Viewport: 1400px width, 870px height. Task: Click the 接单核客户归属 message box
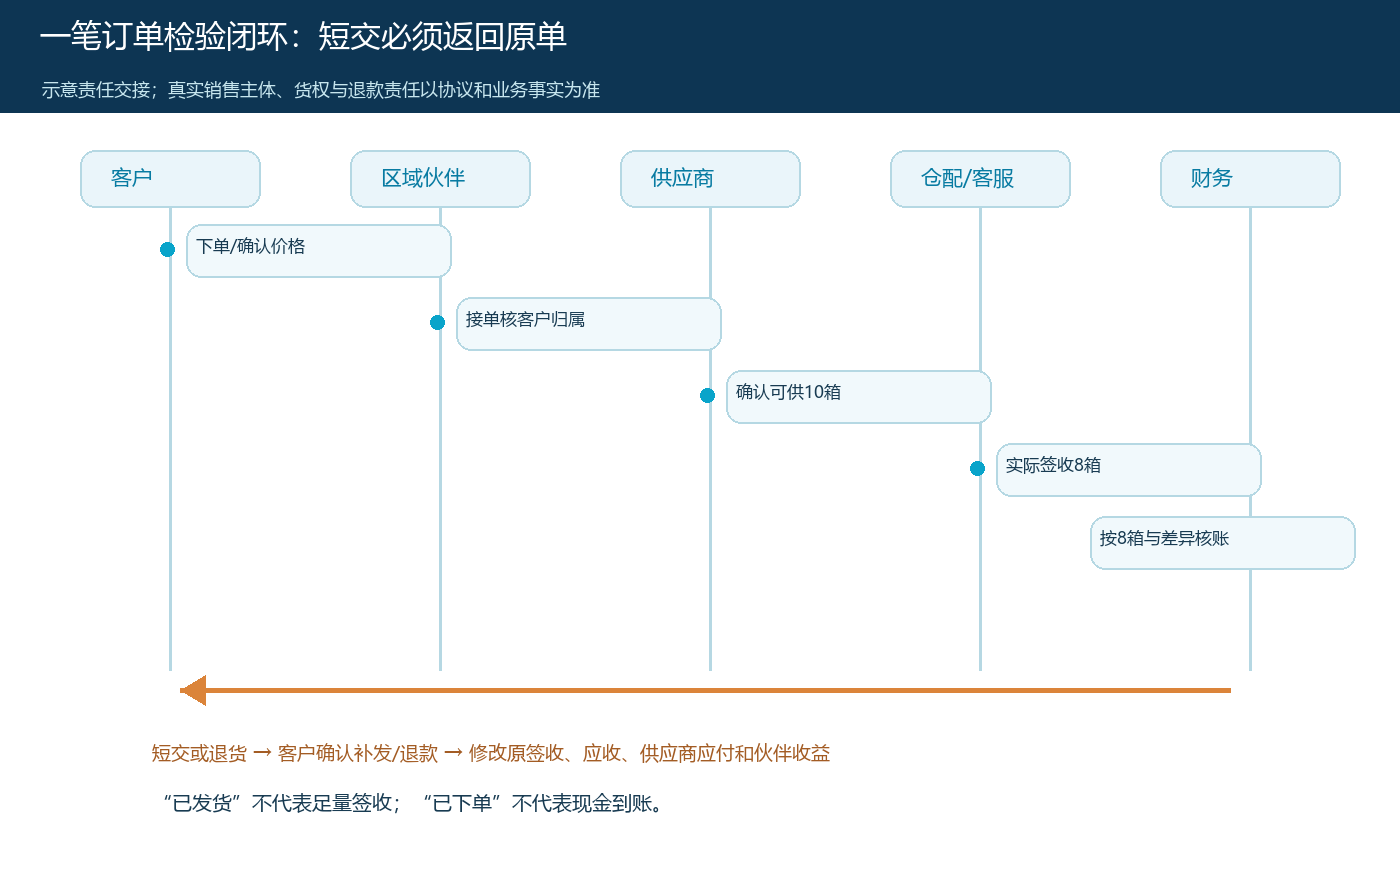(589, 324)
